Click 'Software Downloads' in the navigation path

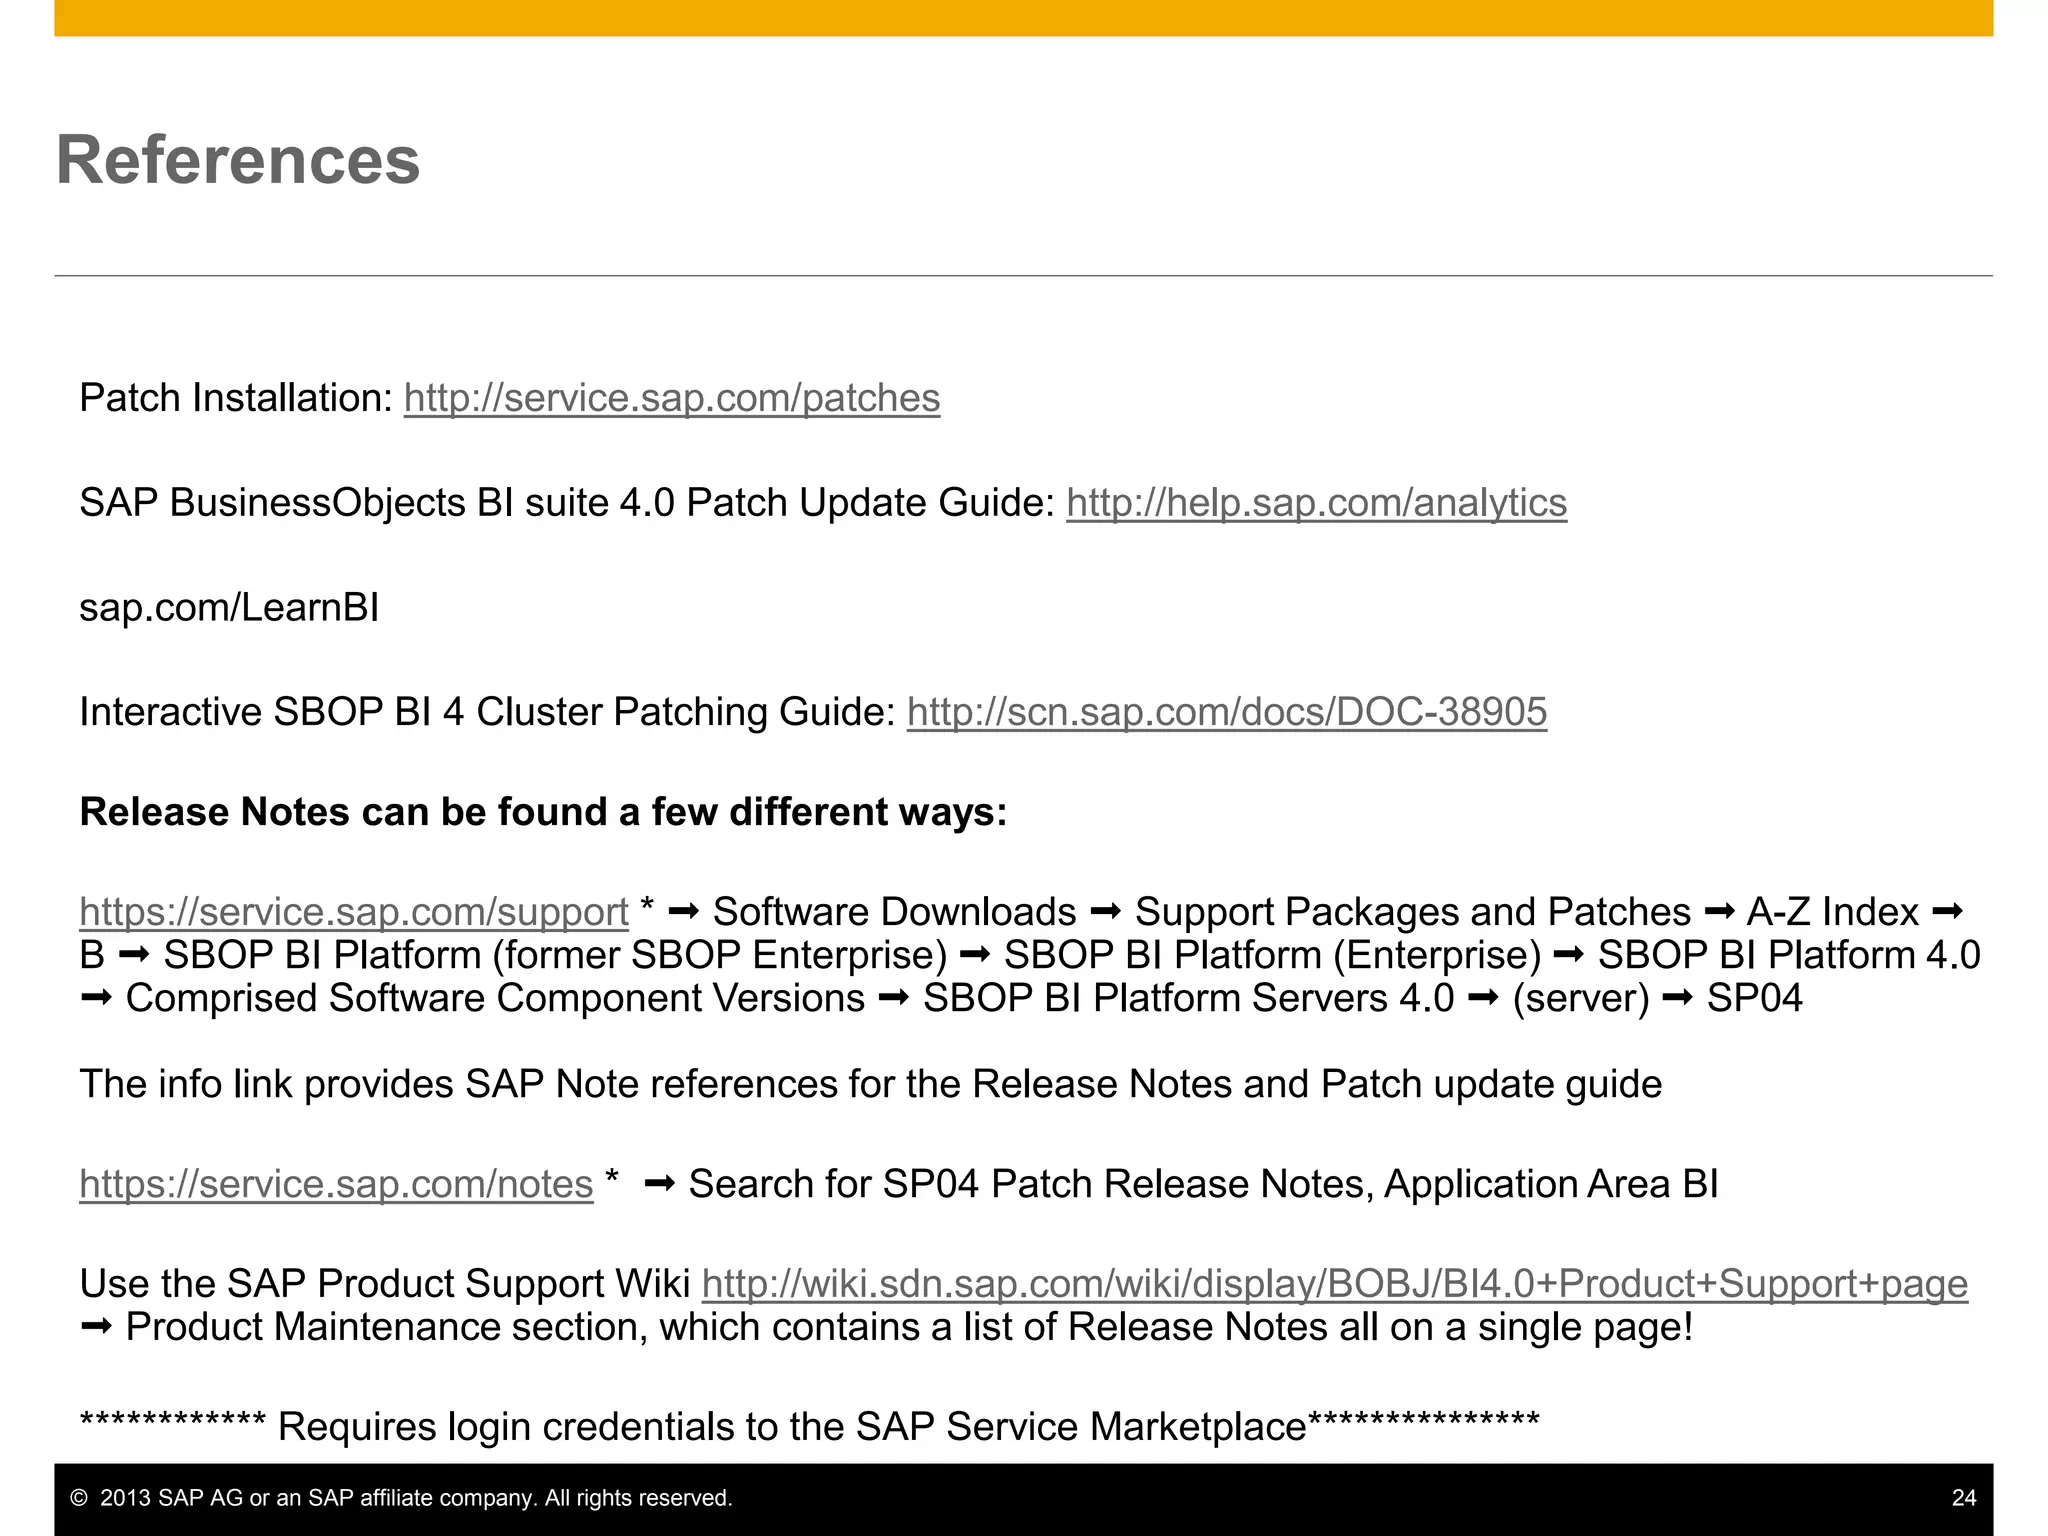894,912
